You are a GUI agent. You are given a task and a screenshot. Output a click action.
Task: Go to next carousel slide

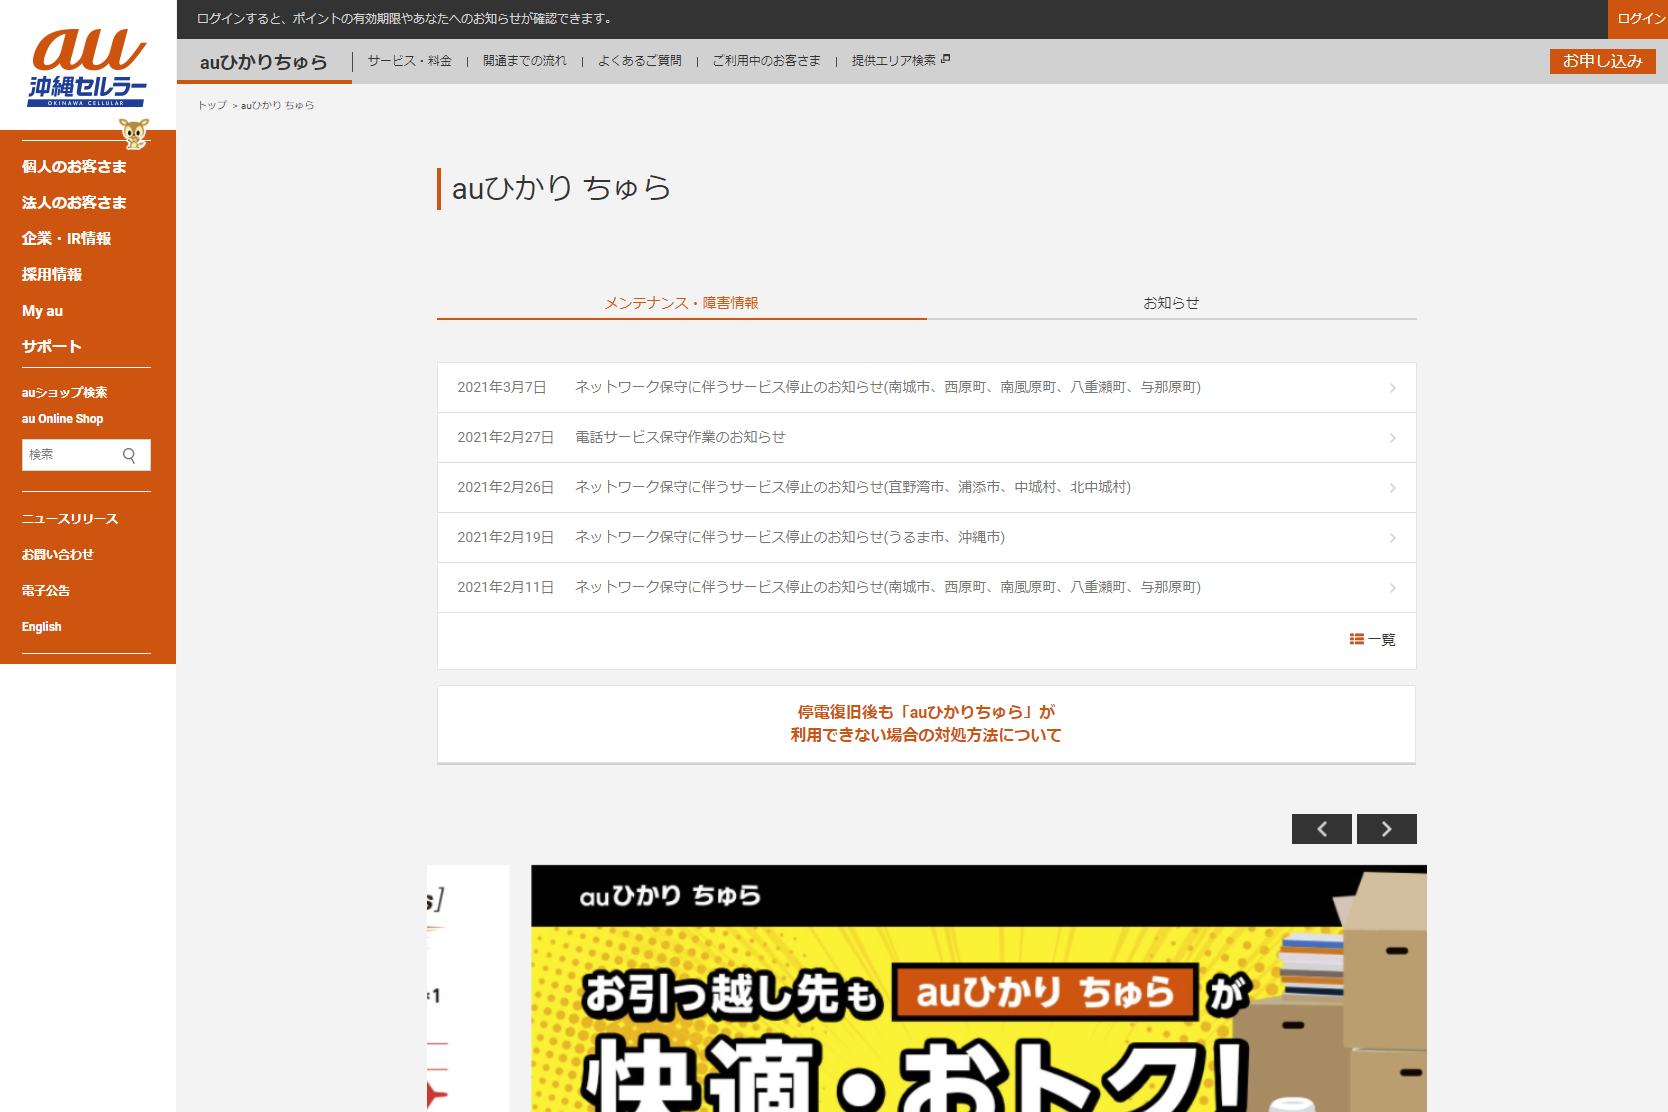(x=1386, y=829)
